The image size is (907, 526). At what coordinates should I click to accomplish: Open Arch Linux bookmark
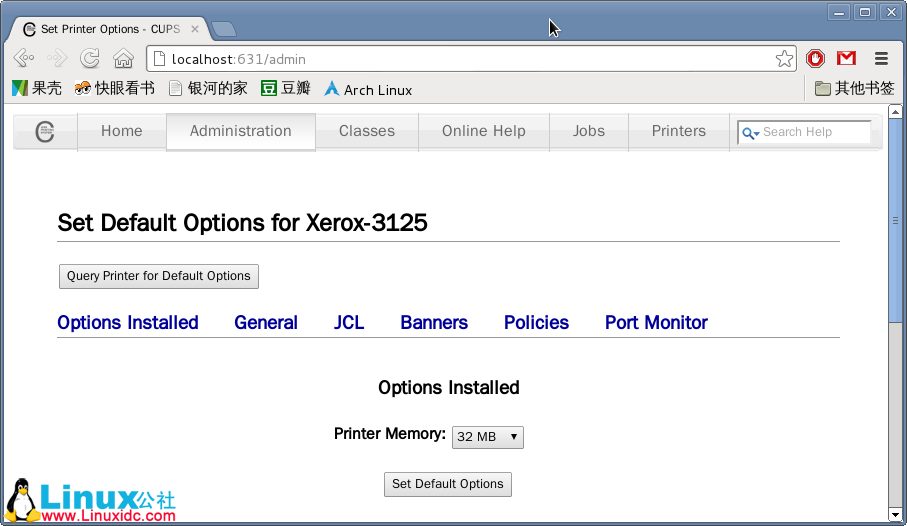click(367, 89)
